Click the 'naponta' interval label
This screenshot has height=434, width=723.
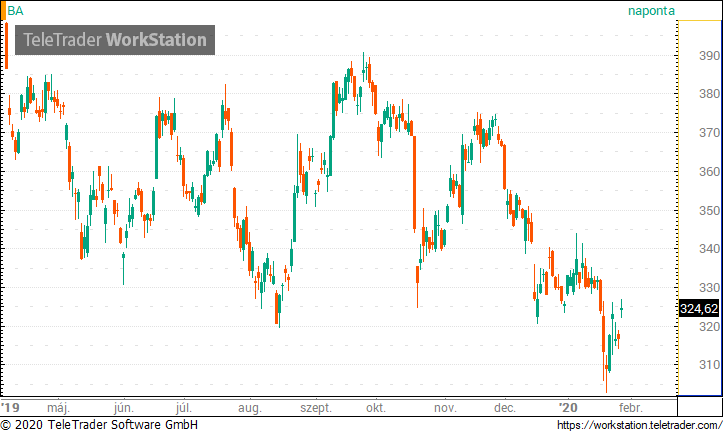tap(651, 11)
